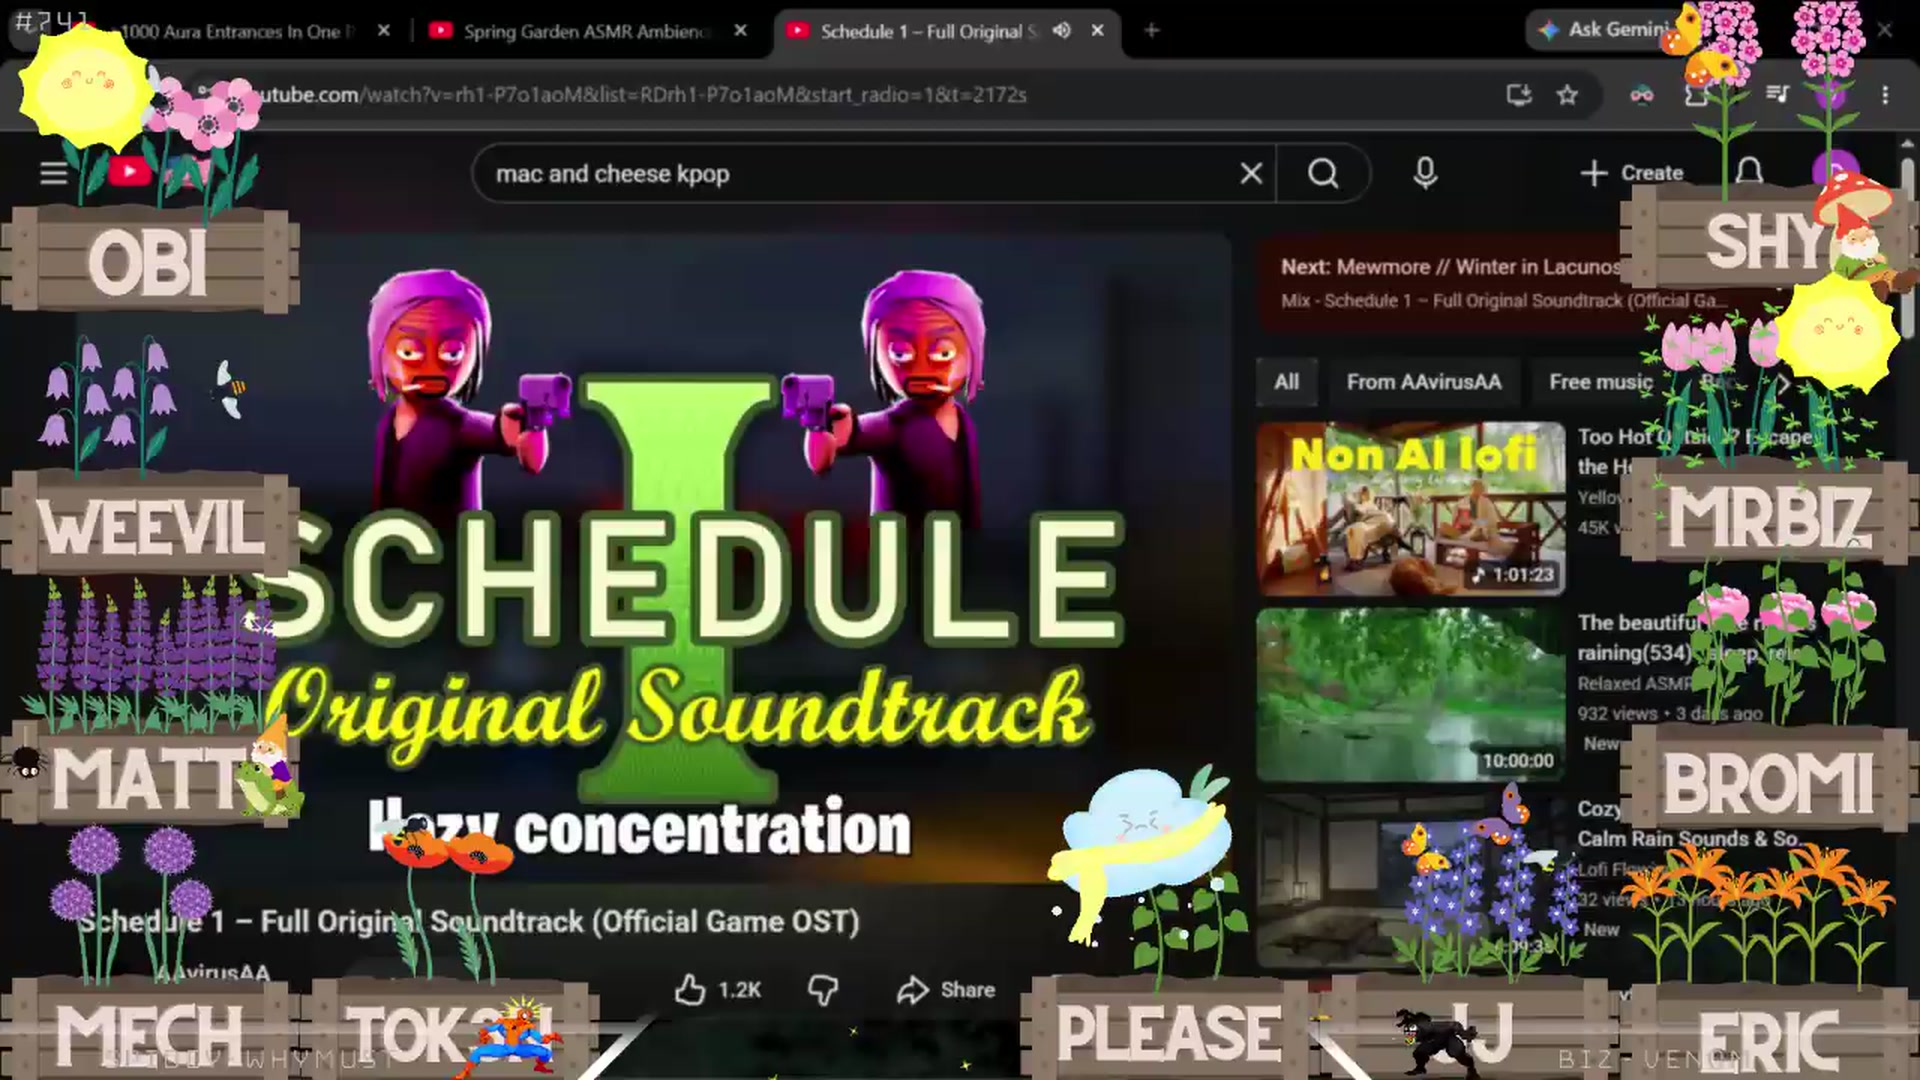
Task: Open a new browser tab
Action: 1151,31
